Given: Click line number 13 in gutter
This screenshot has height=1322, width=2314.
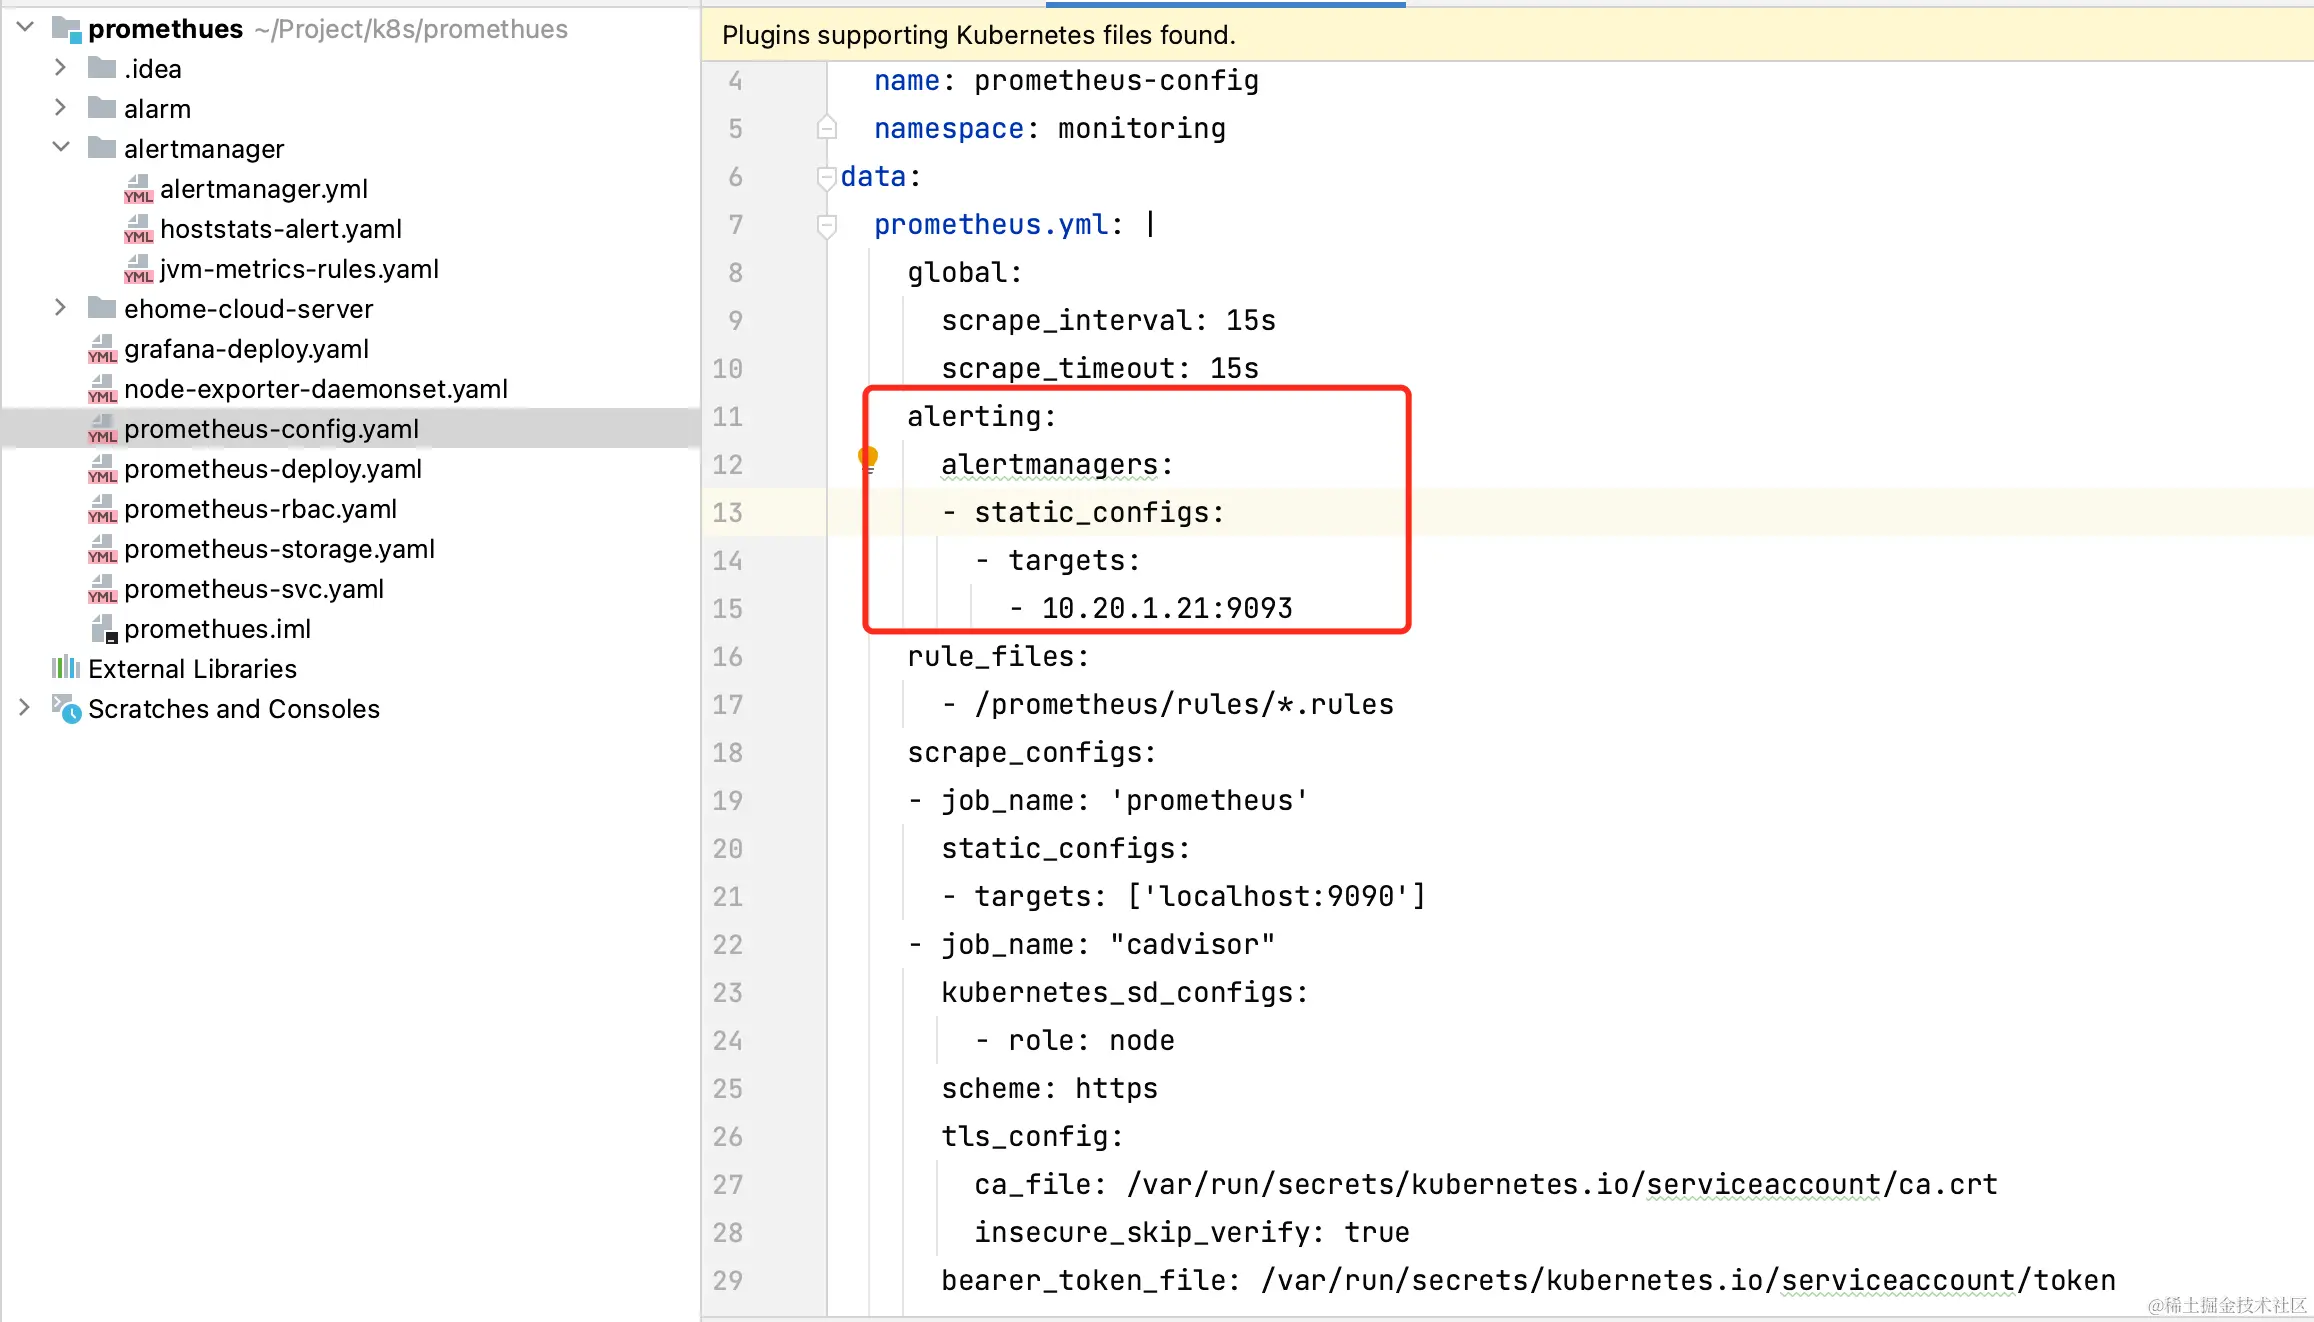Looking at the screenshot, I should tap(728, 513).
